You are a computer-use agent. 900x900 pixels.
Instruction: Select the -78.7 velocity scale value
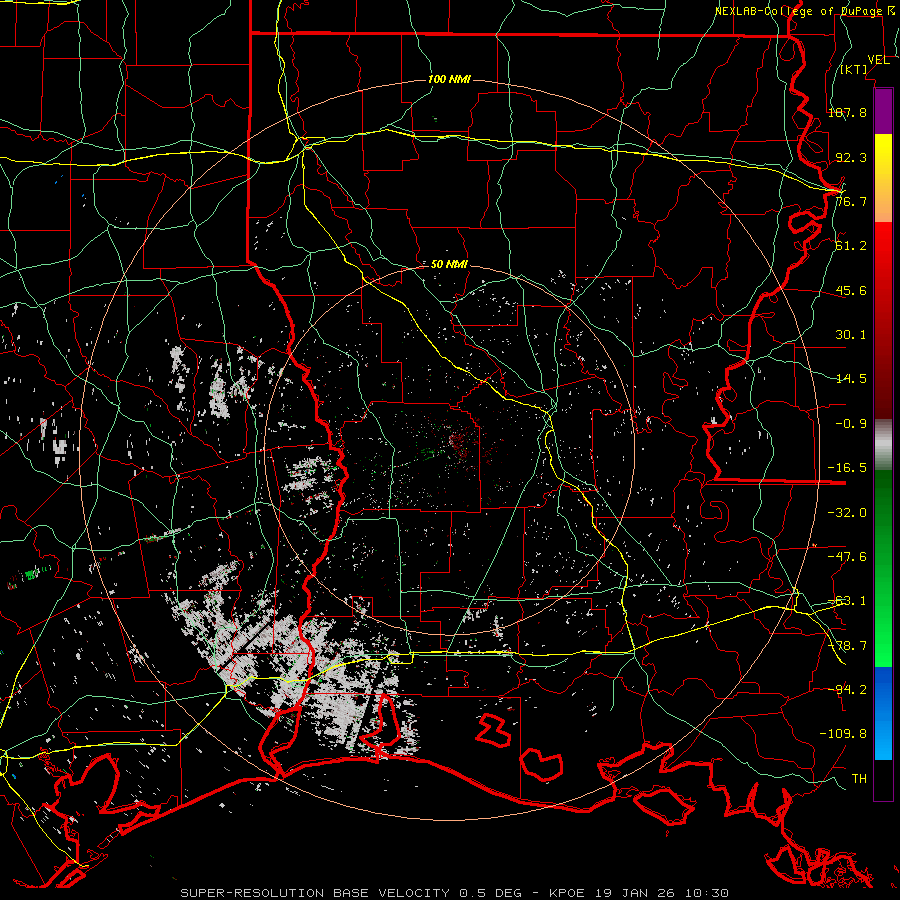(x=847, y=646)
